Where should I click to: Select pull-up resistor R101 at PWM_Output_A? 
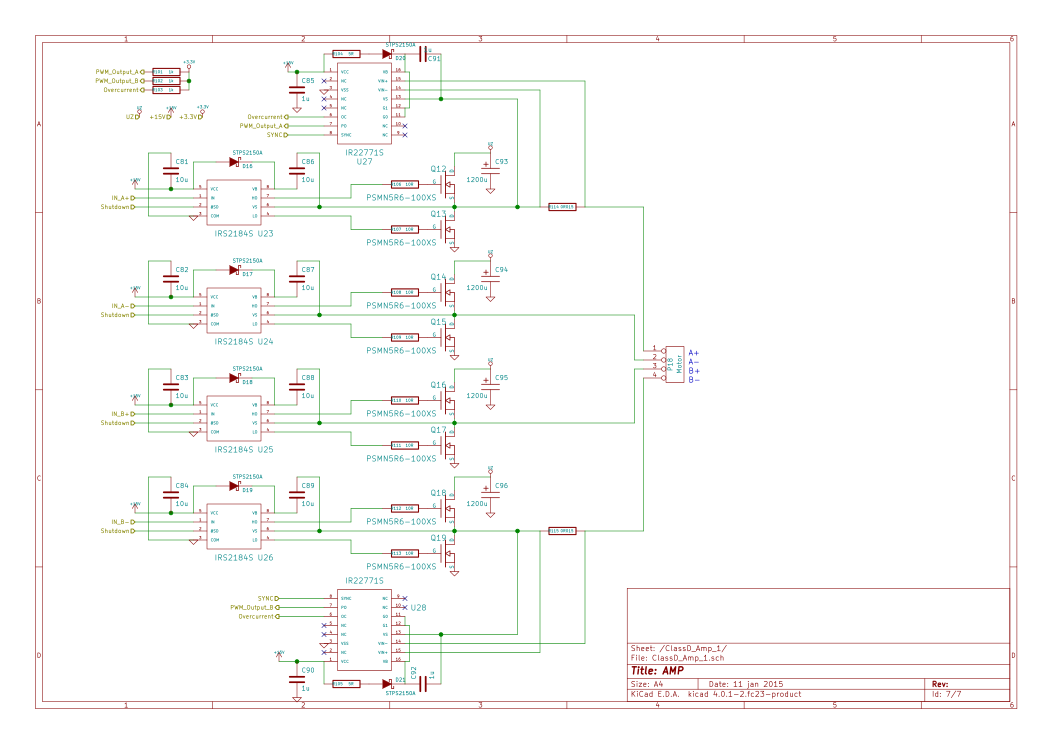(x=166, y=72)
